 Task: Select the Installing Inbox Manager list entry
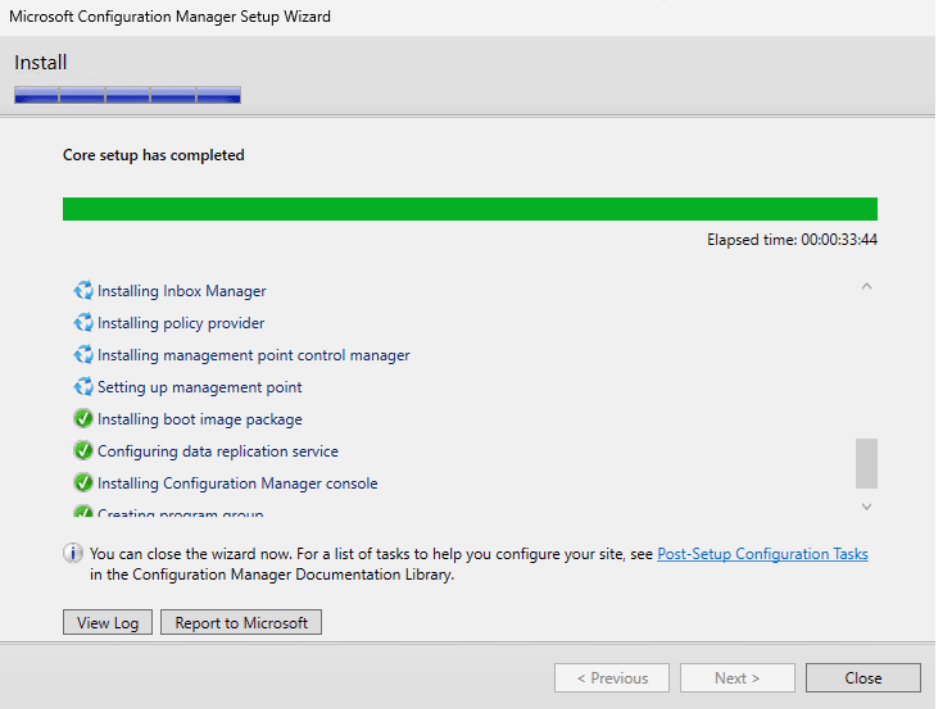[x=180, y=290]
